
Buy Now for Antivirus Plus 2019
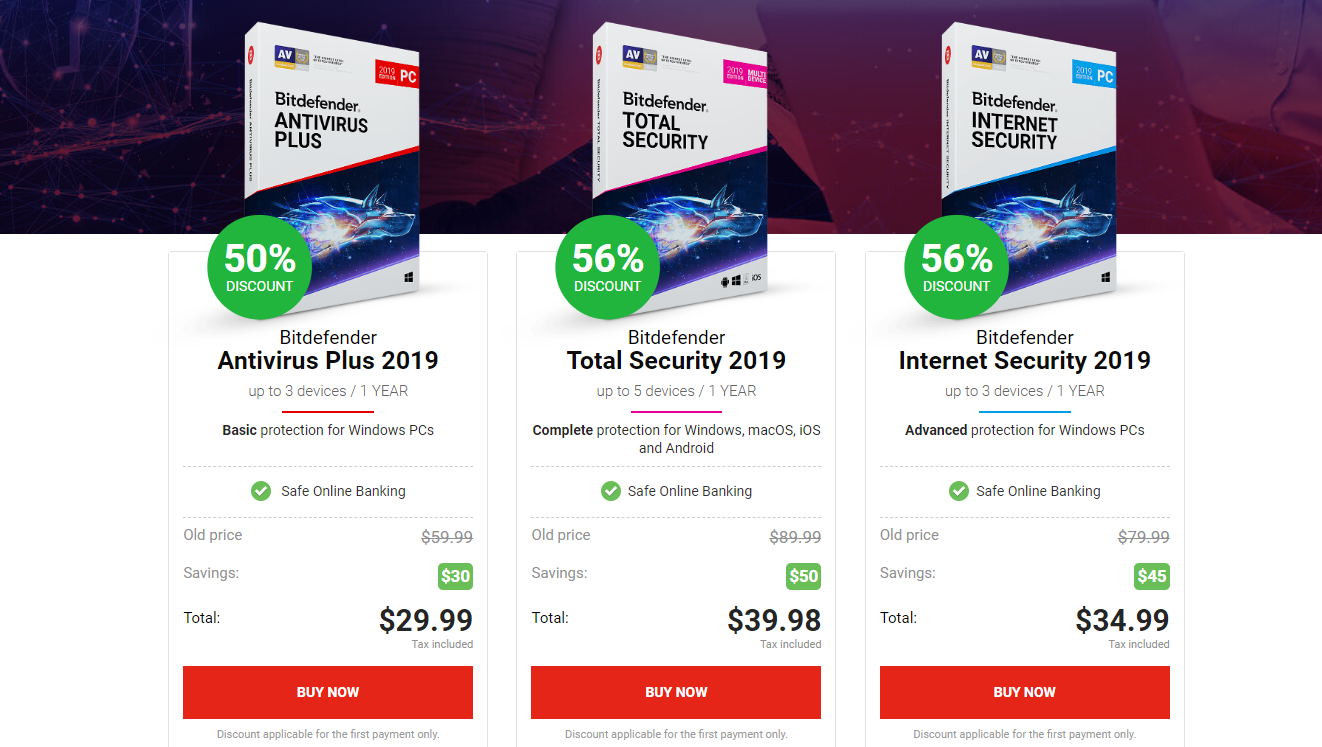328,692
